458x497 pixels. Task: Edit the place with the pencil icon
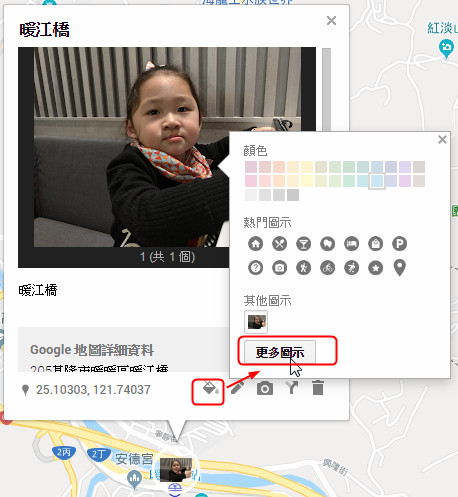(237, 388)
